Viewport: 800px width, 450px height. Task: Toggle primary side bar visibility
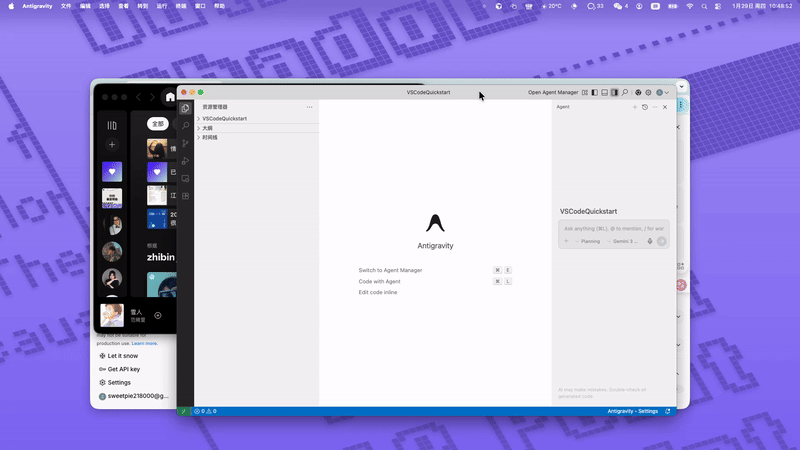pyautogui.click(x=594, y=92)
